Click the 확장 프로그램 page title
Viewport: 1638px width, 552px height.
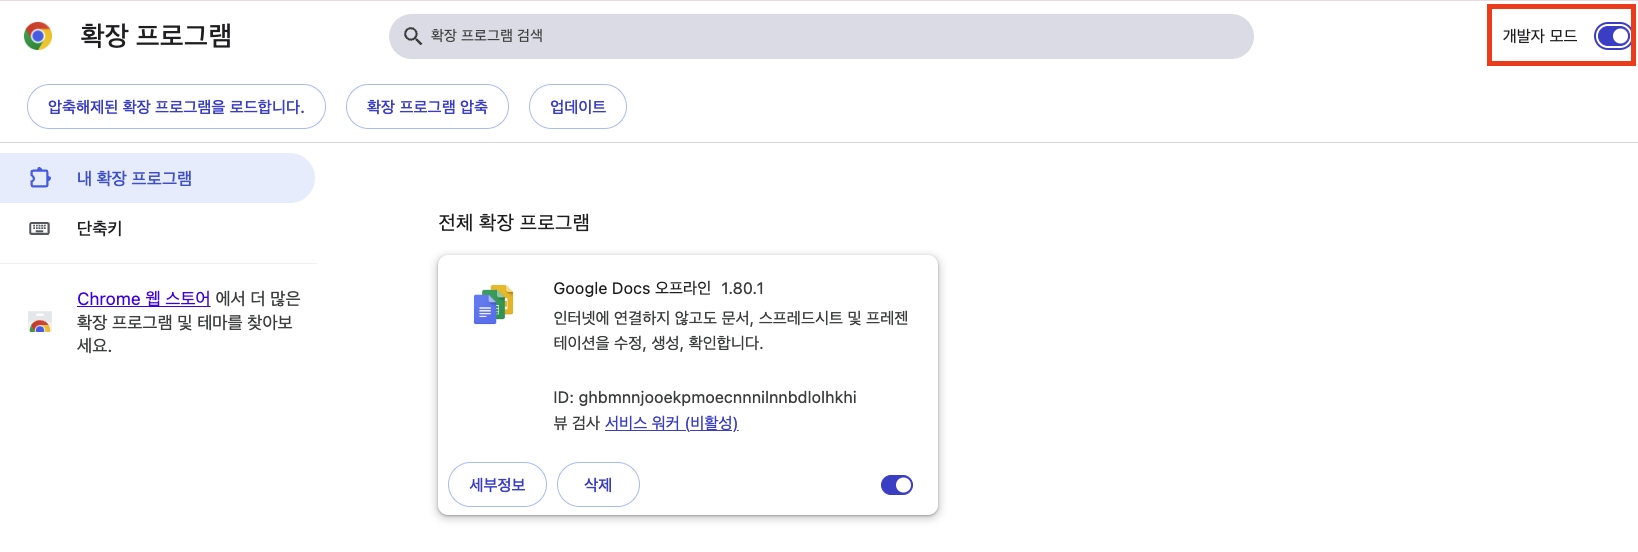pos(156,36)
